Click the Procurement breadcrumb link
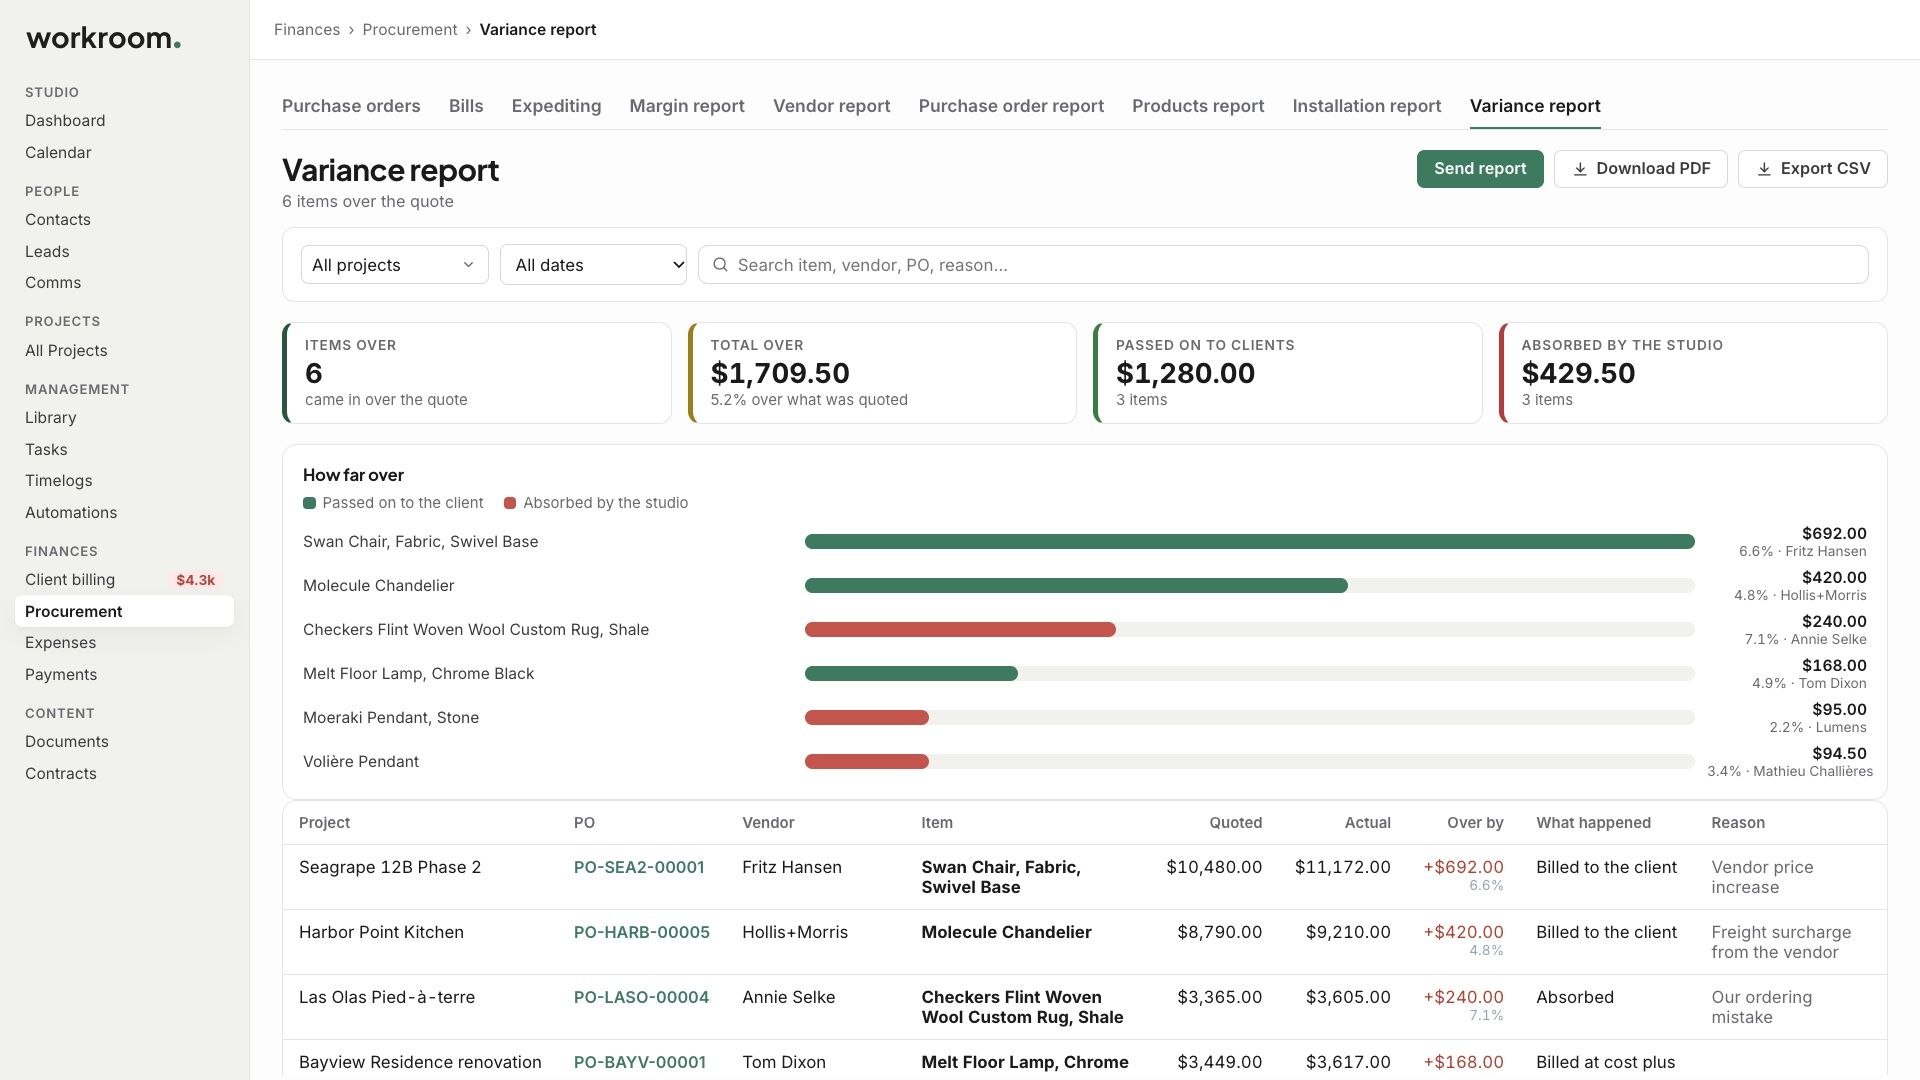The height and width of the screenshot is (1080, 1920). 410,30
